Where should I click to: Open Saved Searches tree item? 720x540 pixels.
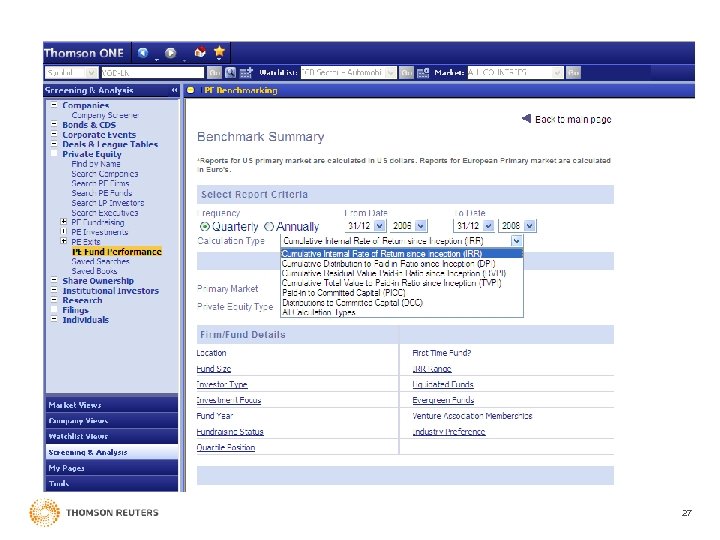[100, 261]
